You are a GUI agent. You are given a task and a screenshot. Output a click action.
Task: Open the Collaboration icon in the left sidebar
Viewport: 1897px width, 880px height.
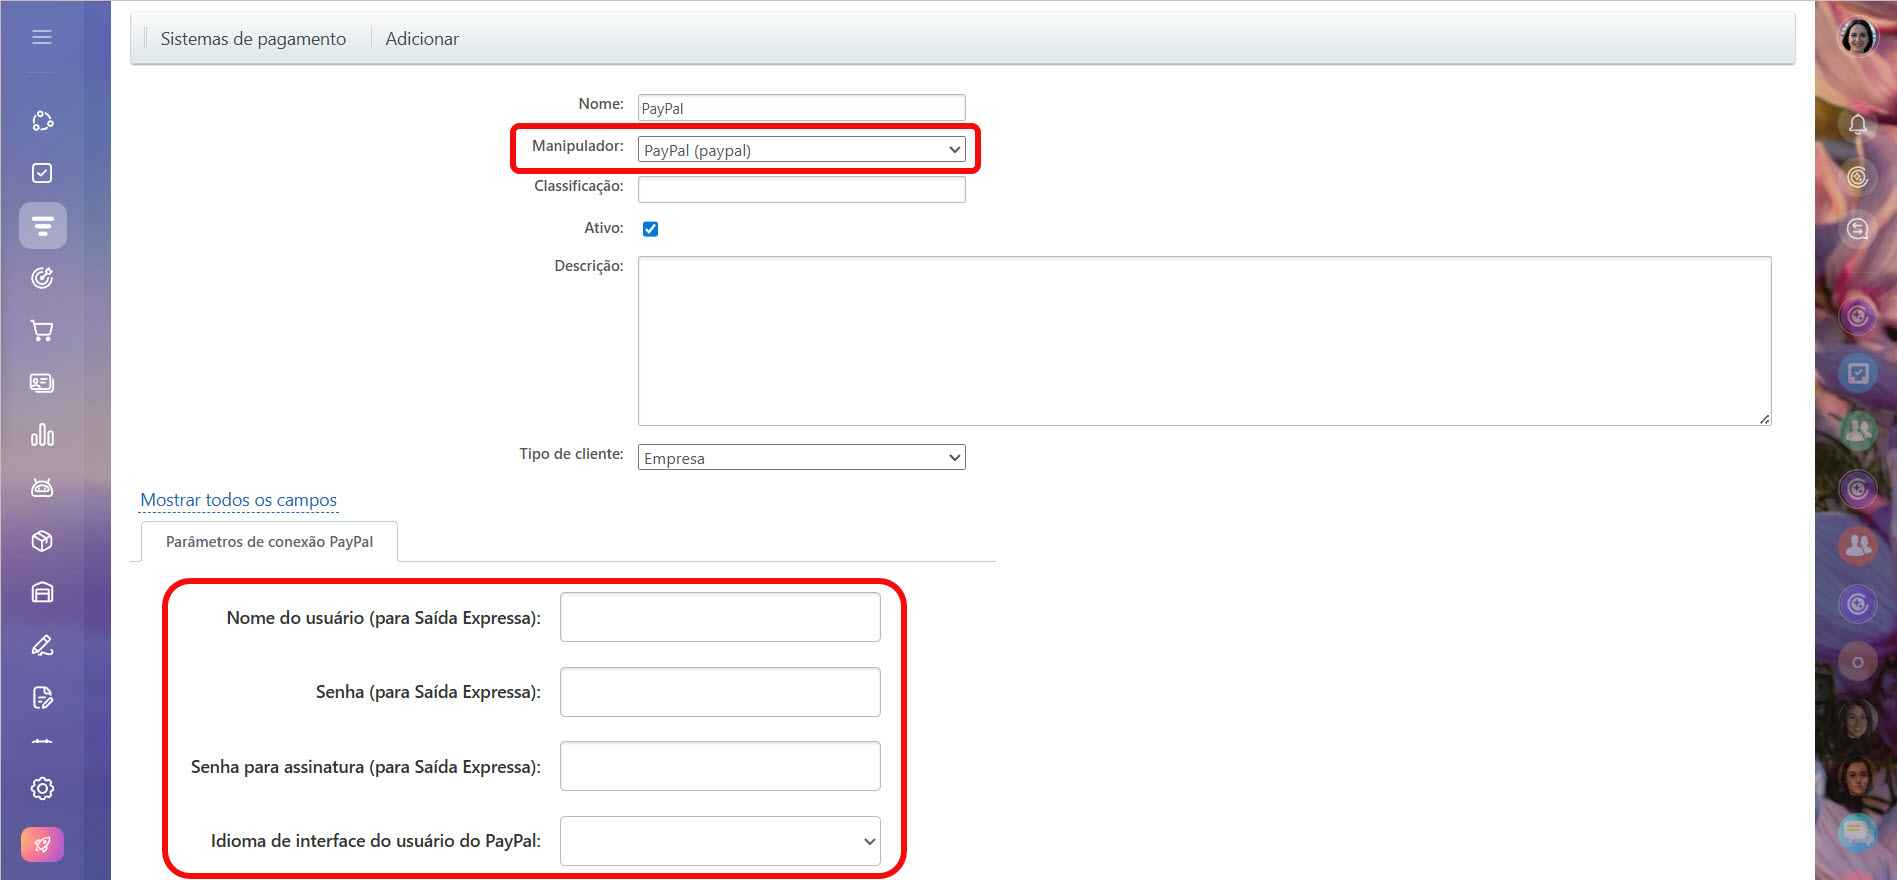42,121
